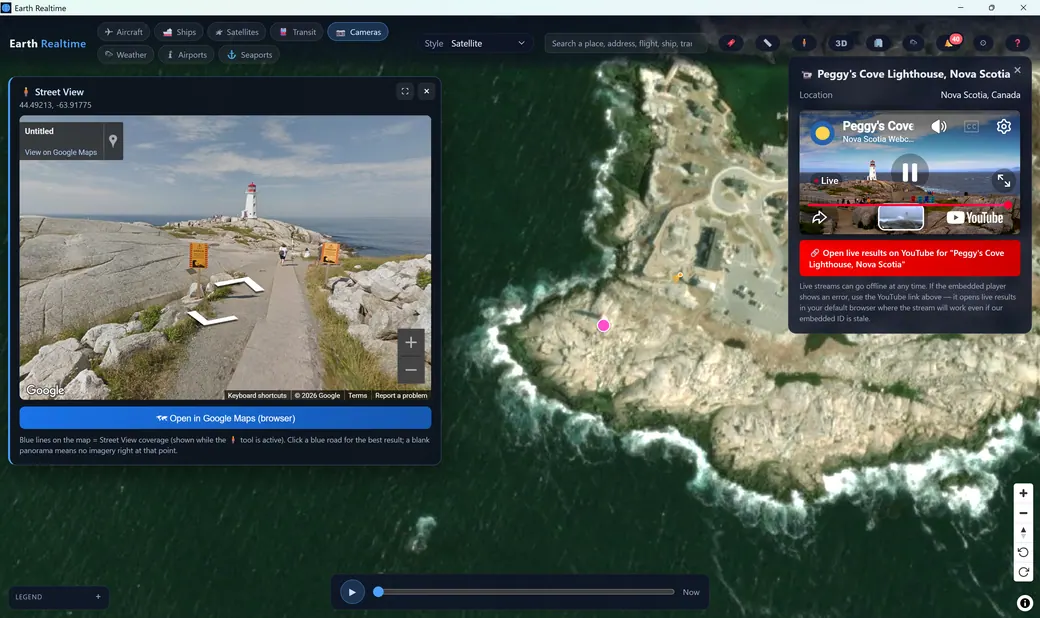Click the Nova Scotia channel avatar

click(822, 133)
